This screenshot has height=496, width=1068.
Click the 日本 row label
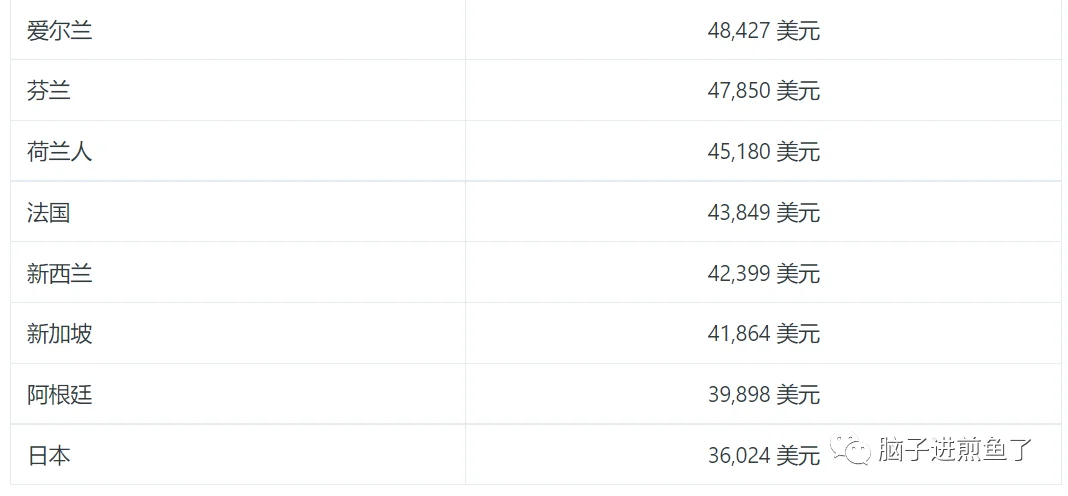click(x=48, y=455)
